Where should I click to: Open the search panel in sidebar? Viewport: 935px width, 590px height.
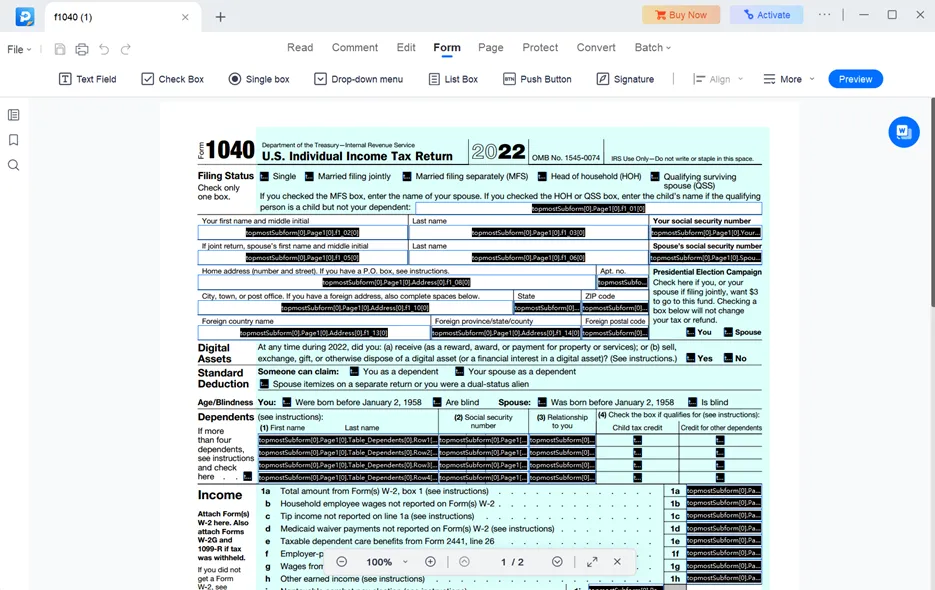13,165
